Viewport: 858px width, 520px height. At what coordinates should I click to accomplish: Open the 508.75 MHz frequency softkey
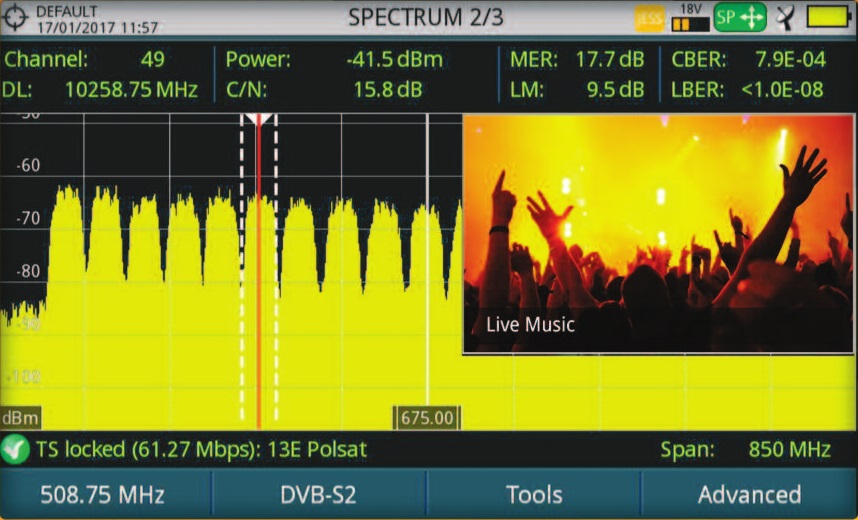coord(106,494)
